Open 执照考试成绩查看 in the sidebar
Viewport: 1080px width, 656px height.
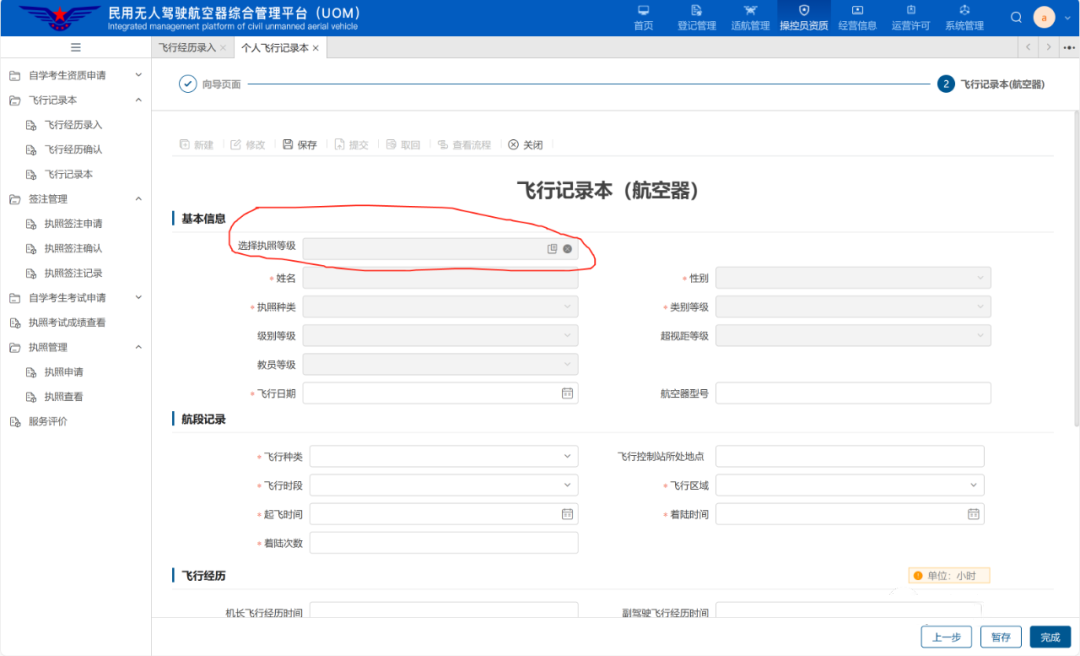point(67,322)
